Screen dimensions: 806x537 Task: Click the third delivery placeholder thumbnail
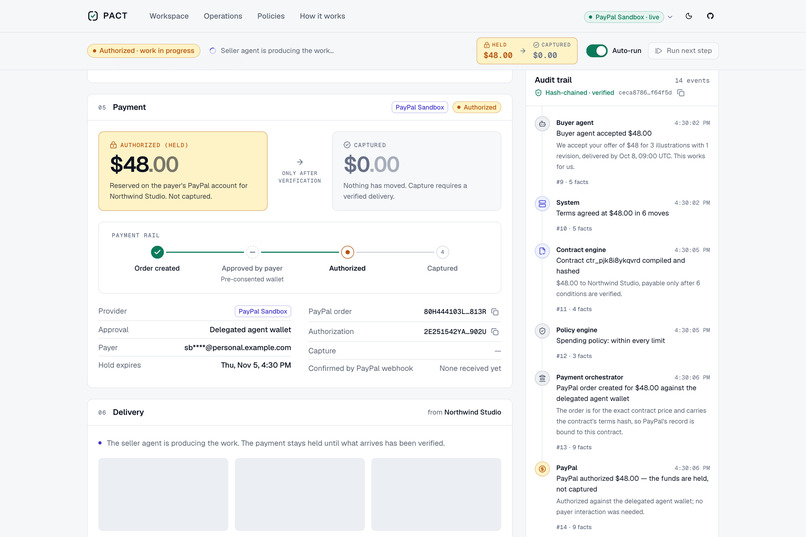[436, 494]
